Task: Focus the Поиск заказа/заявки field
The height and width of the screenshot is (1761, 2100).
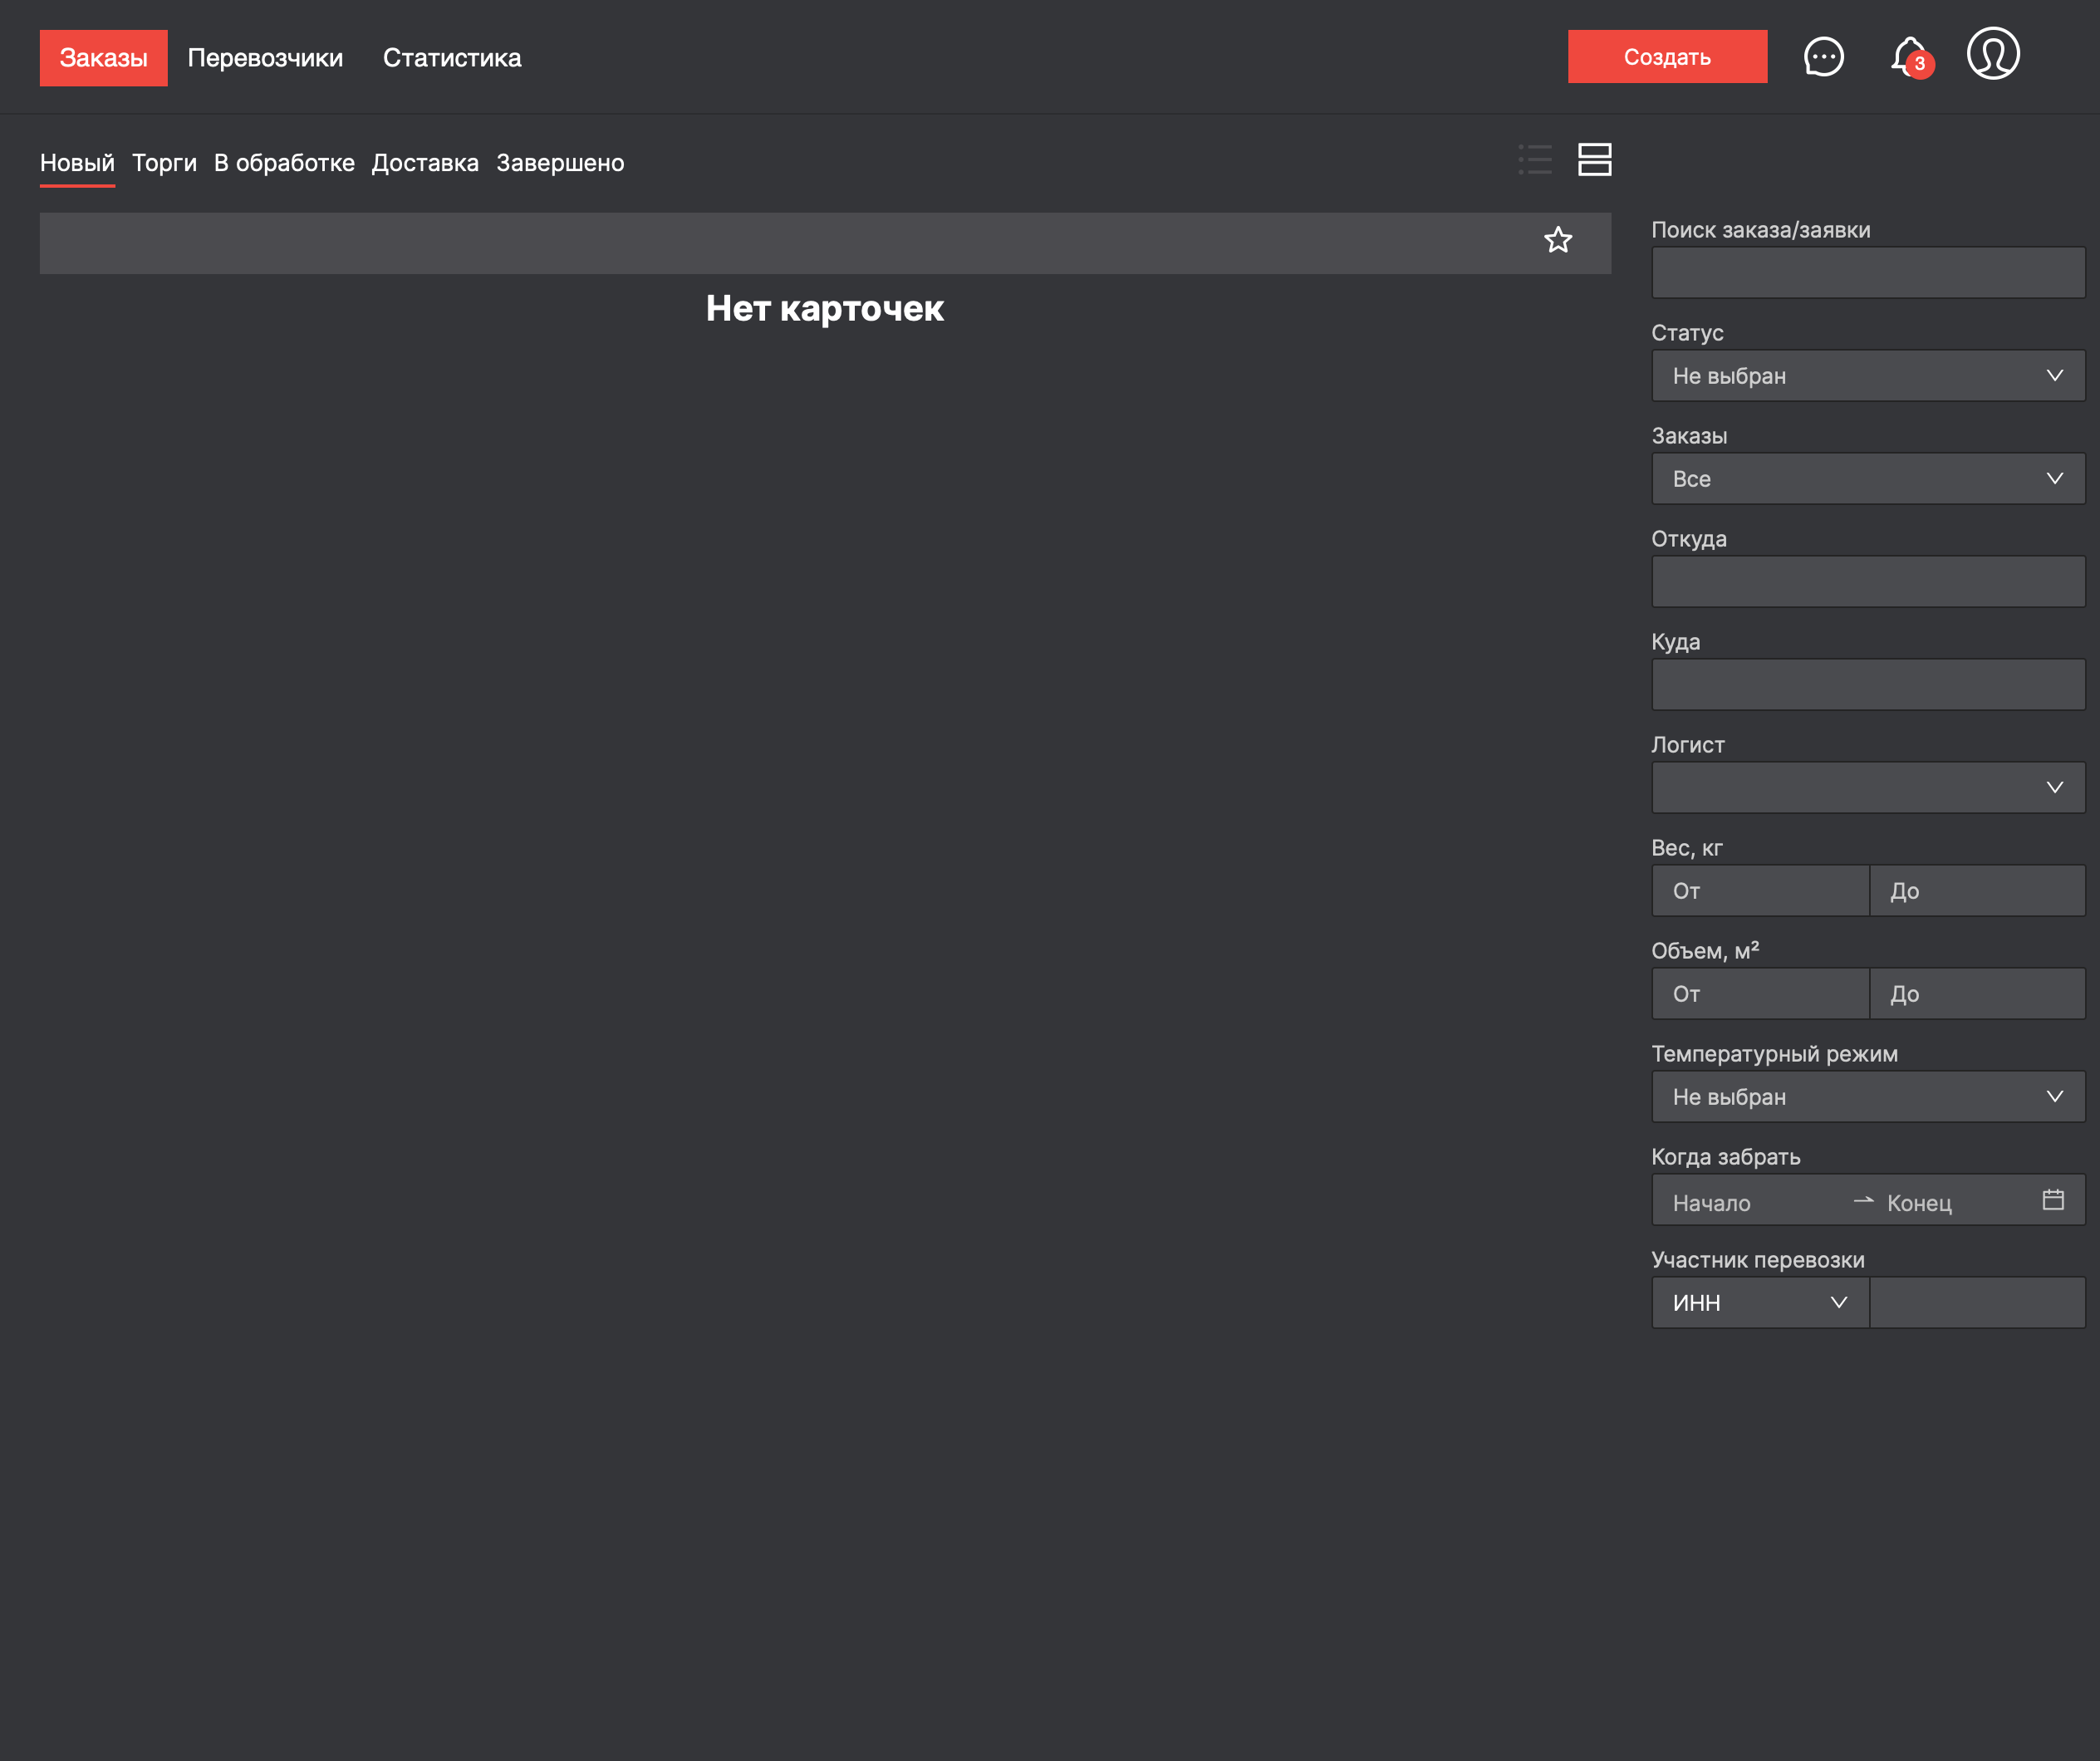Action: coord(1867,273)
